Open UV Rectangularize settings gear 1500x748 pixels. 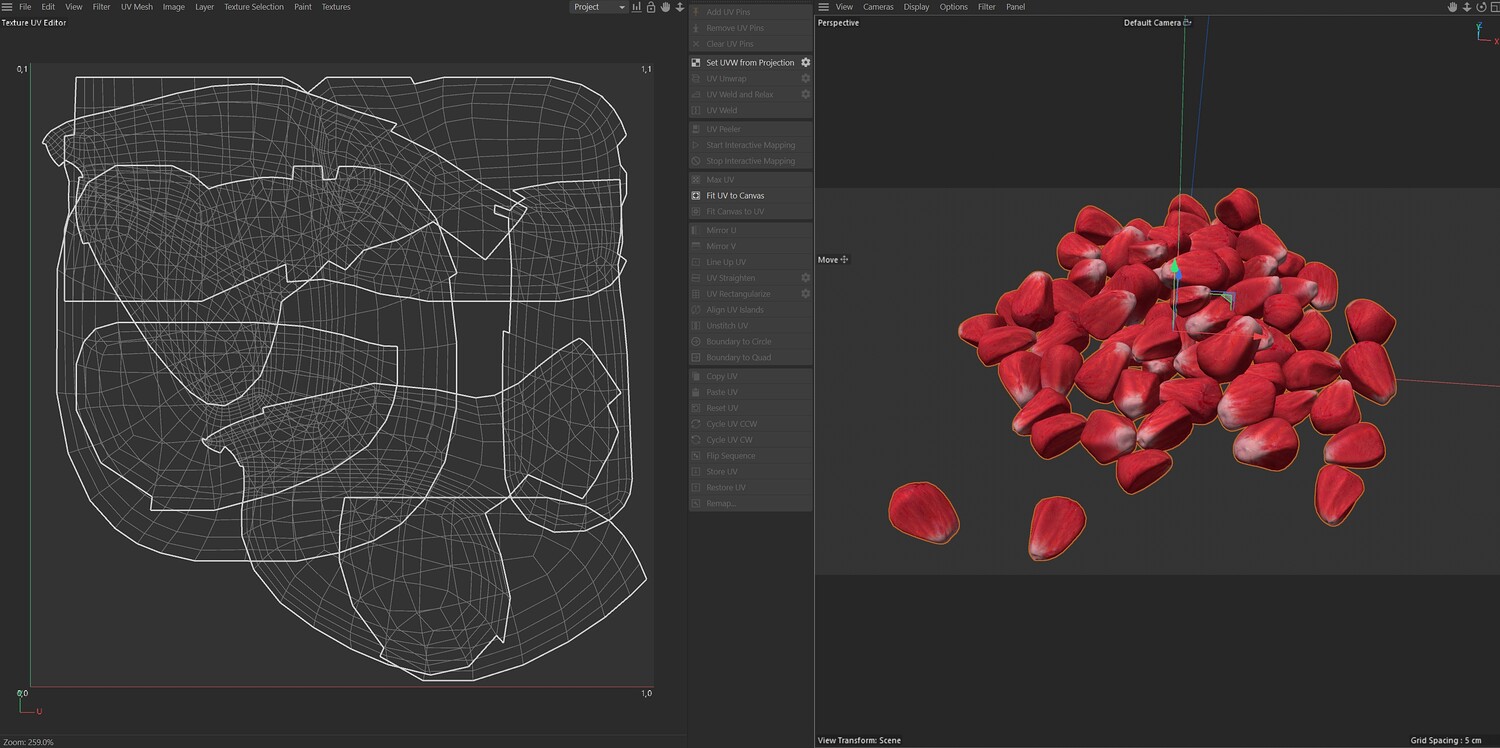(x=805, y=294)
